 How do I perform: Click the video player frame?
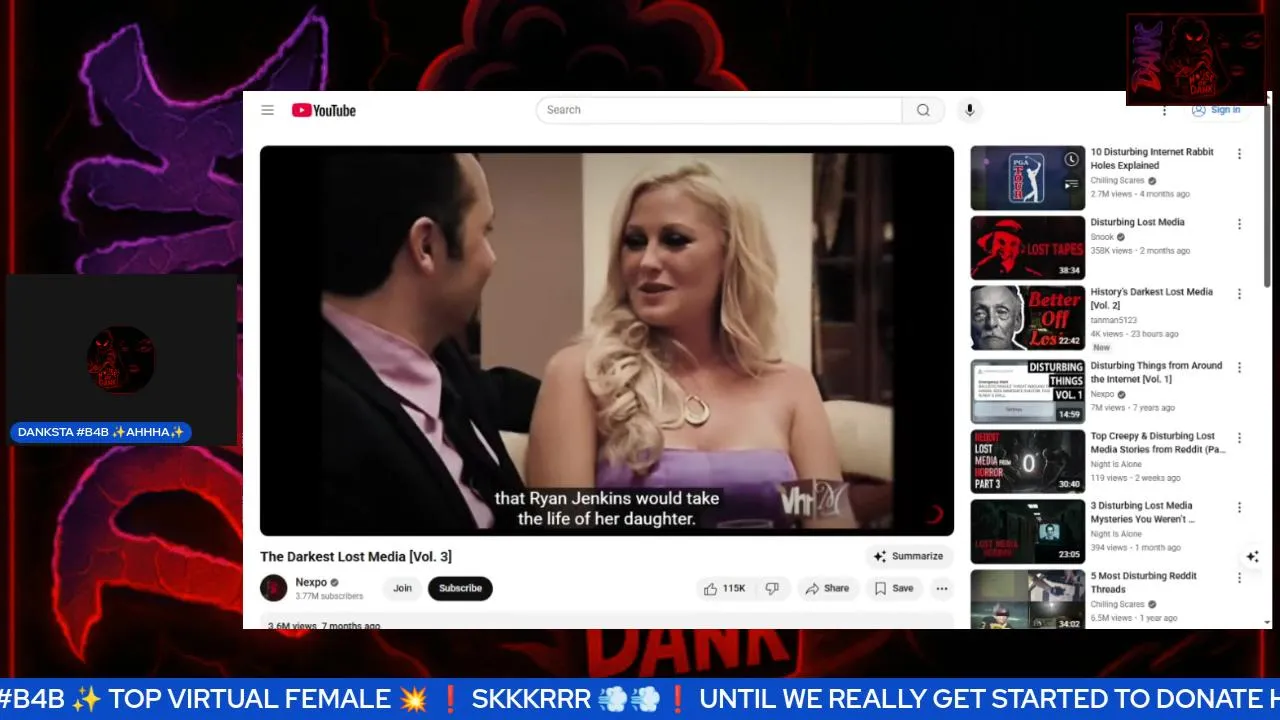tap(607, 341)
